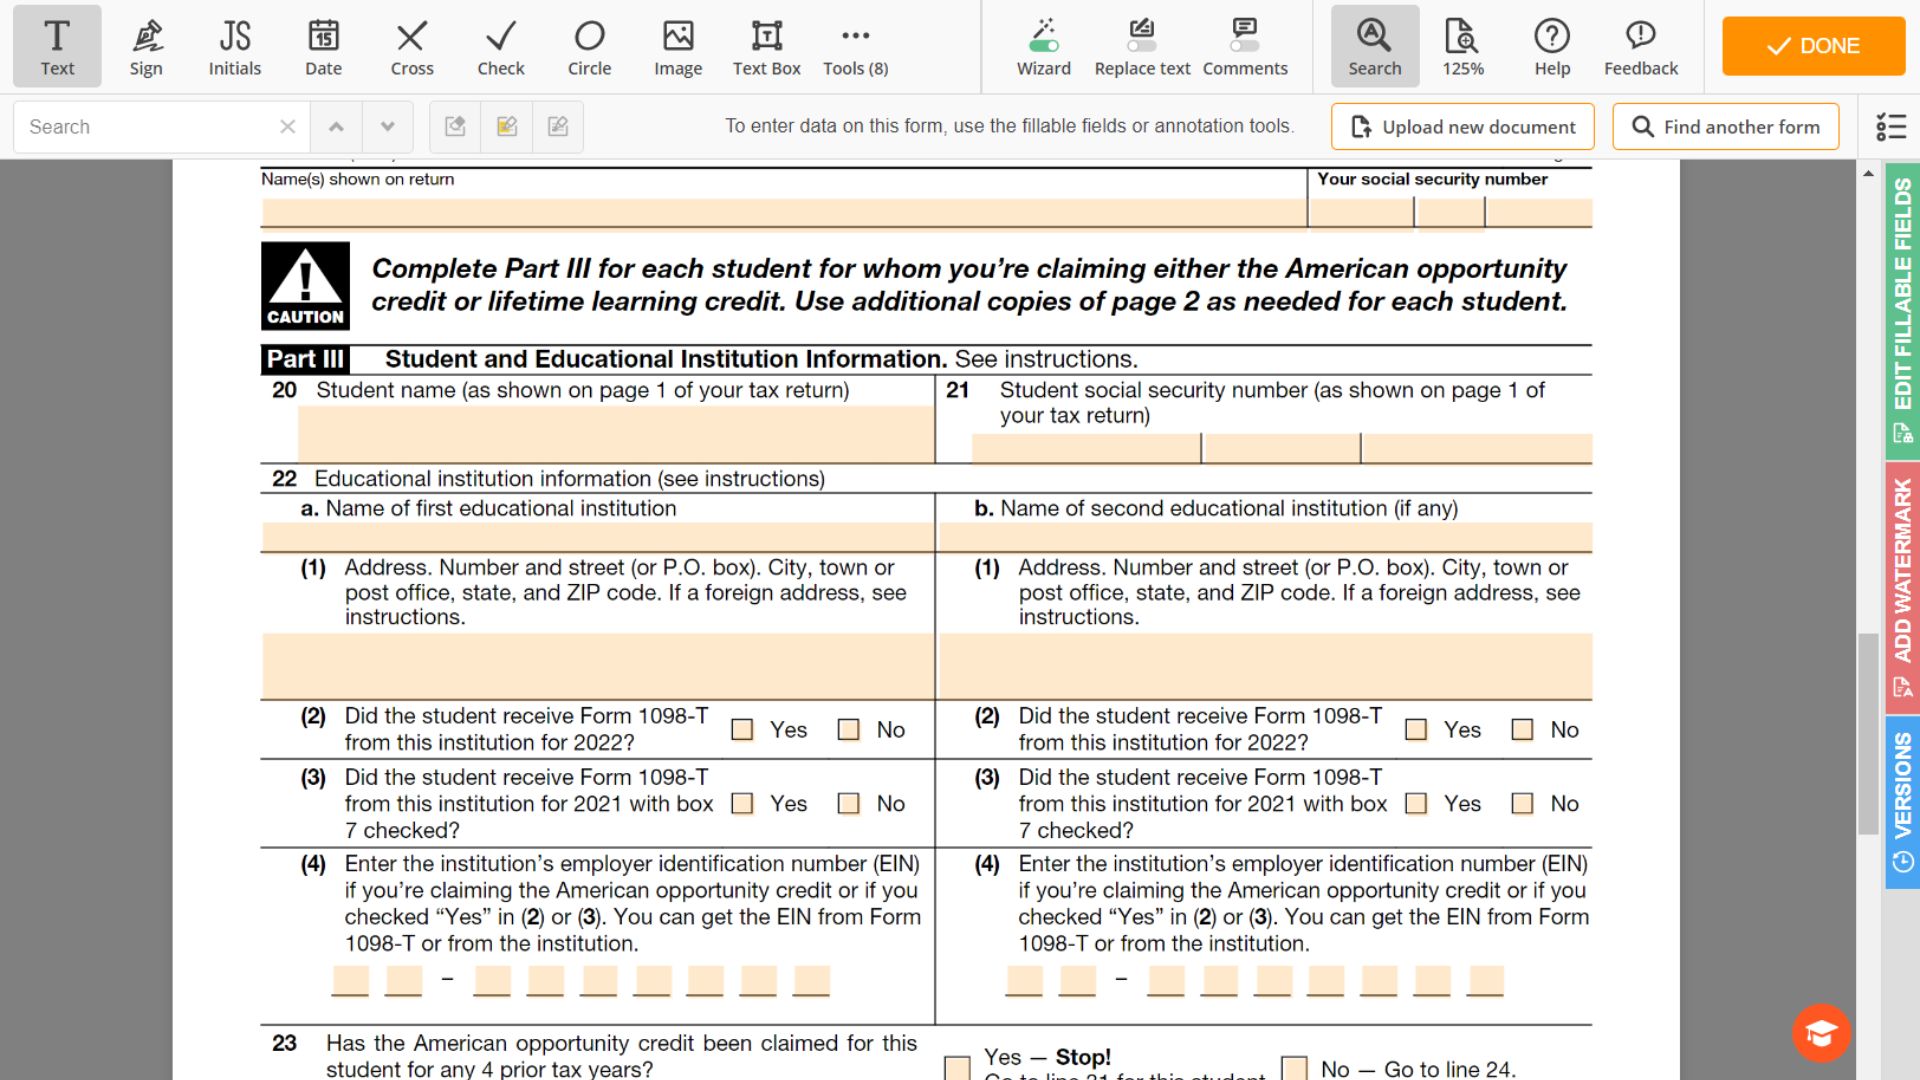The width and height of the screenshot is (1920, 1080).
Task: Open the Tools menu with 8 items
Action: coord(855,46)
